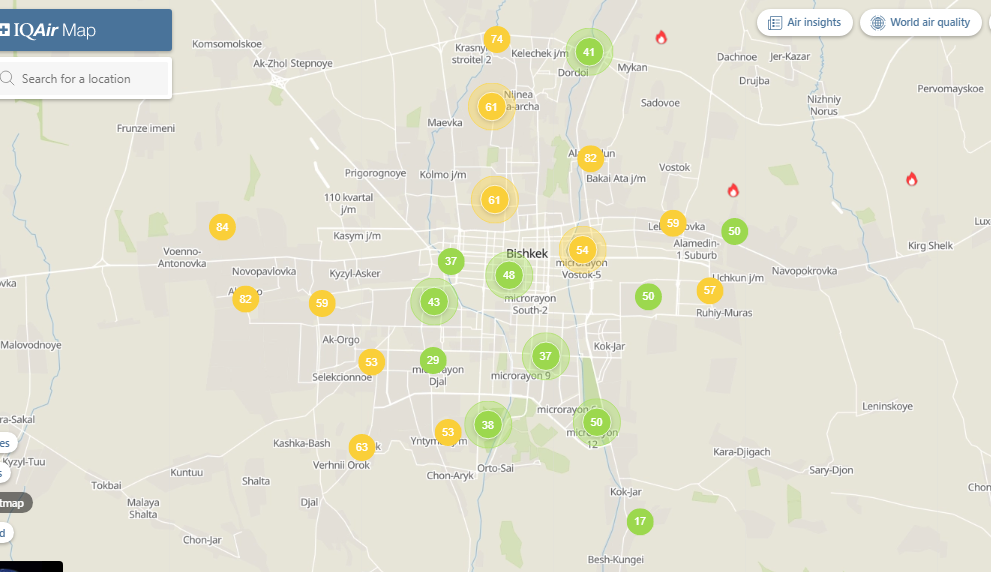
Task: Open the 82 marker near Bakai Ata j/m
Action: pos(590,158)
